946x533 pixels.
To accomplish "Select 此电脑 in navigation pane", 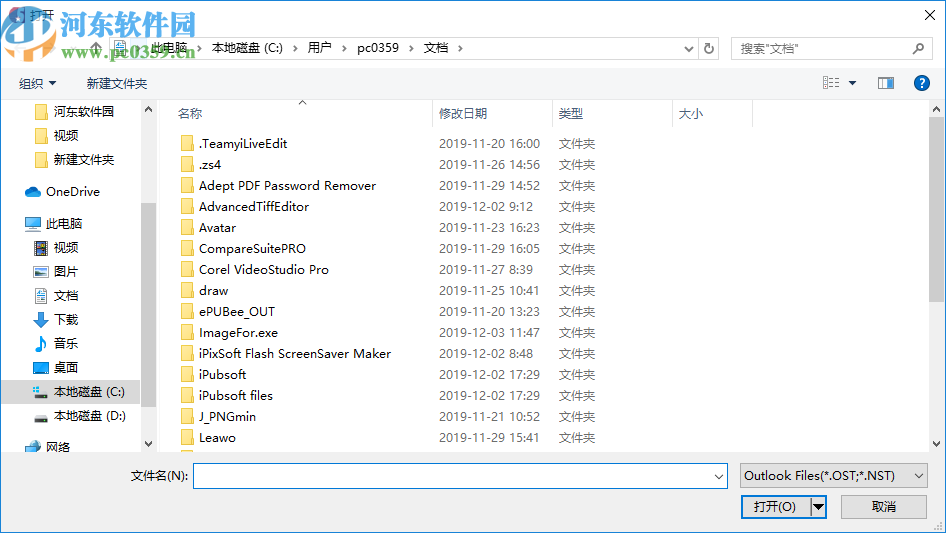I will [x=53, y=224].
